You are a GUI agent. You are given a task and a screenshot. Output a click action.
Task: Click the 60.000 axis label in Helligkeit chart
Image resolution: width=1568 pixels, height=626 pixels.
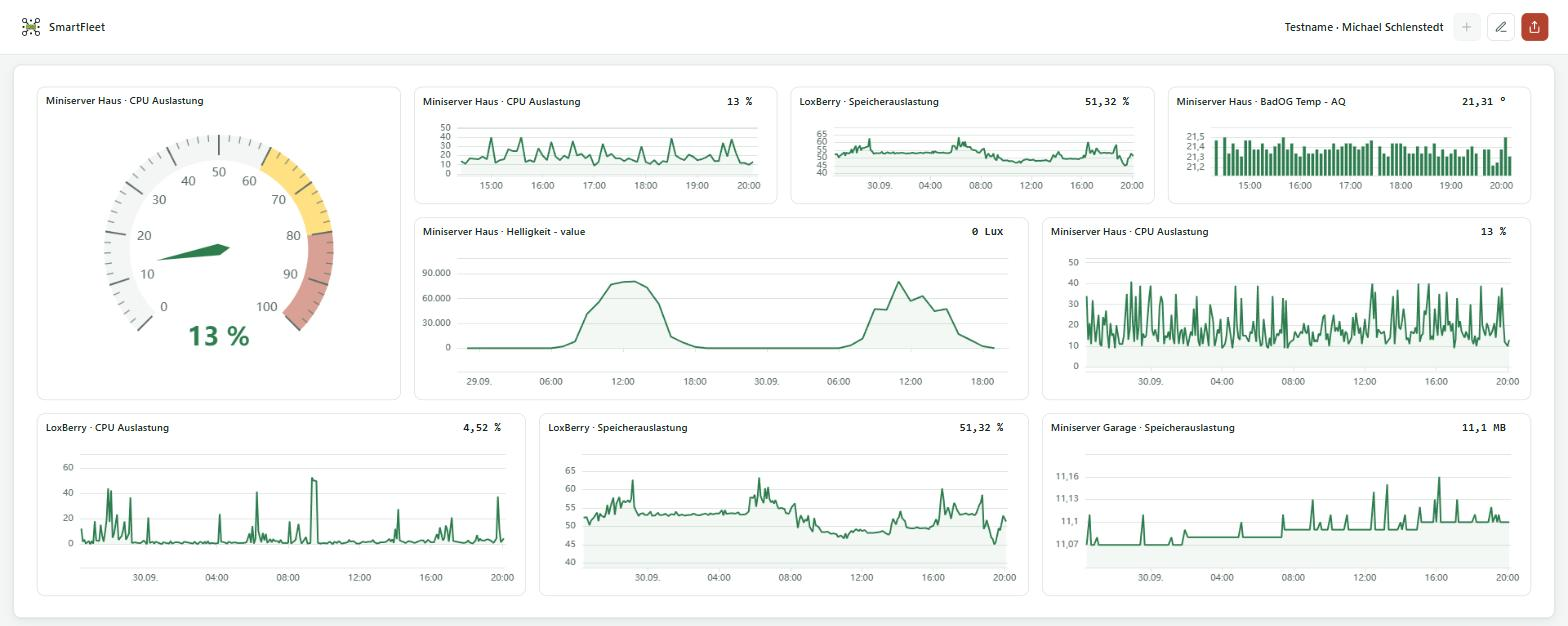click(x=435, y=298)
